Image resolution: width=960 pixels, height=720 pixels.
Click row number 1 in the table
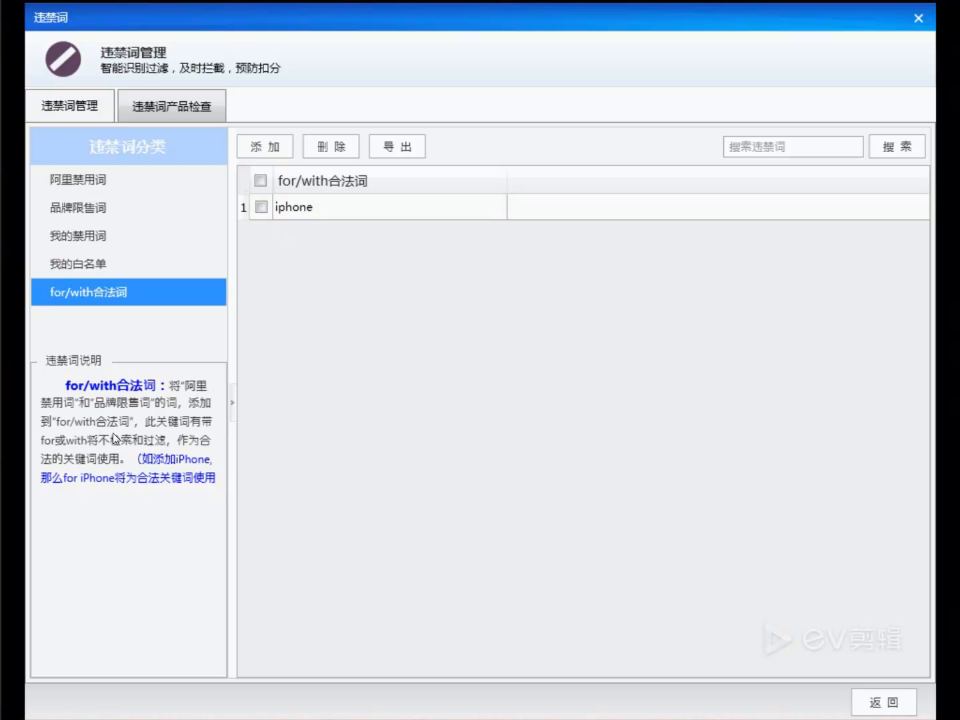click(x=244, y=208)
